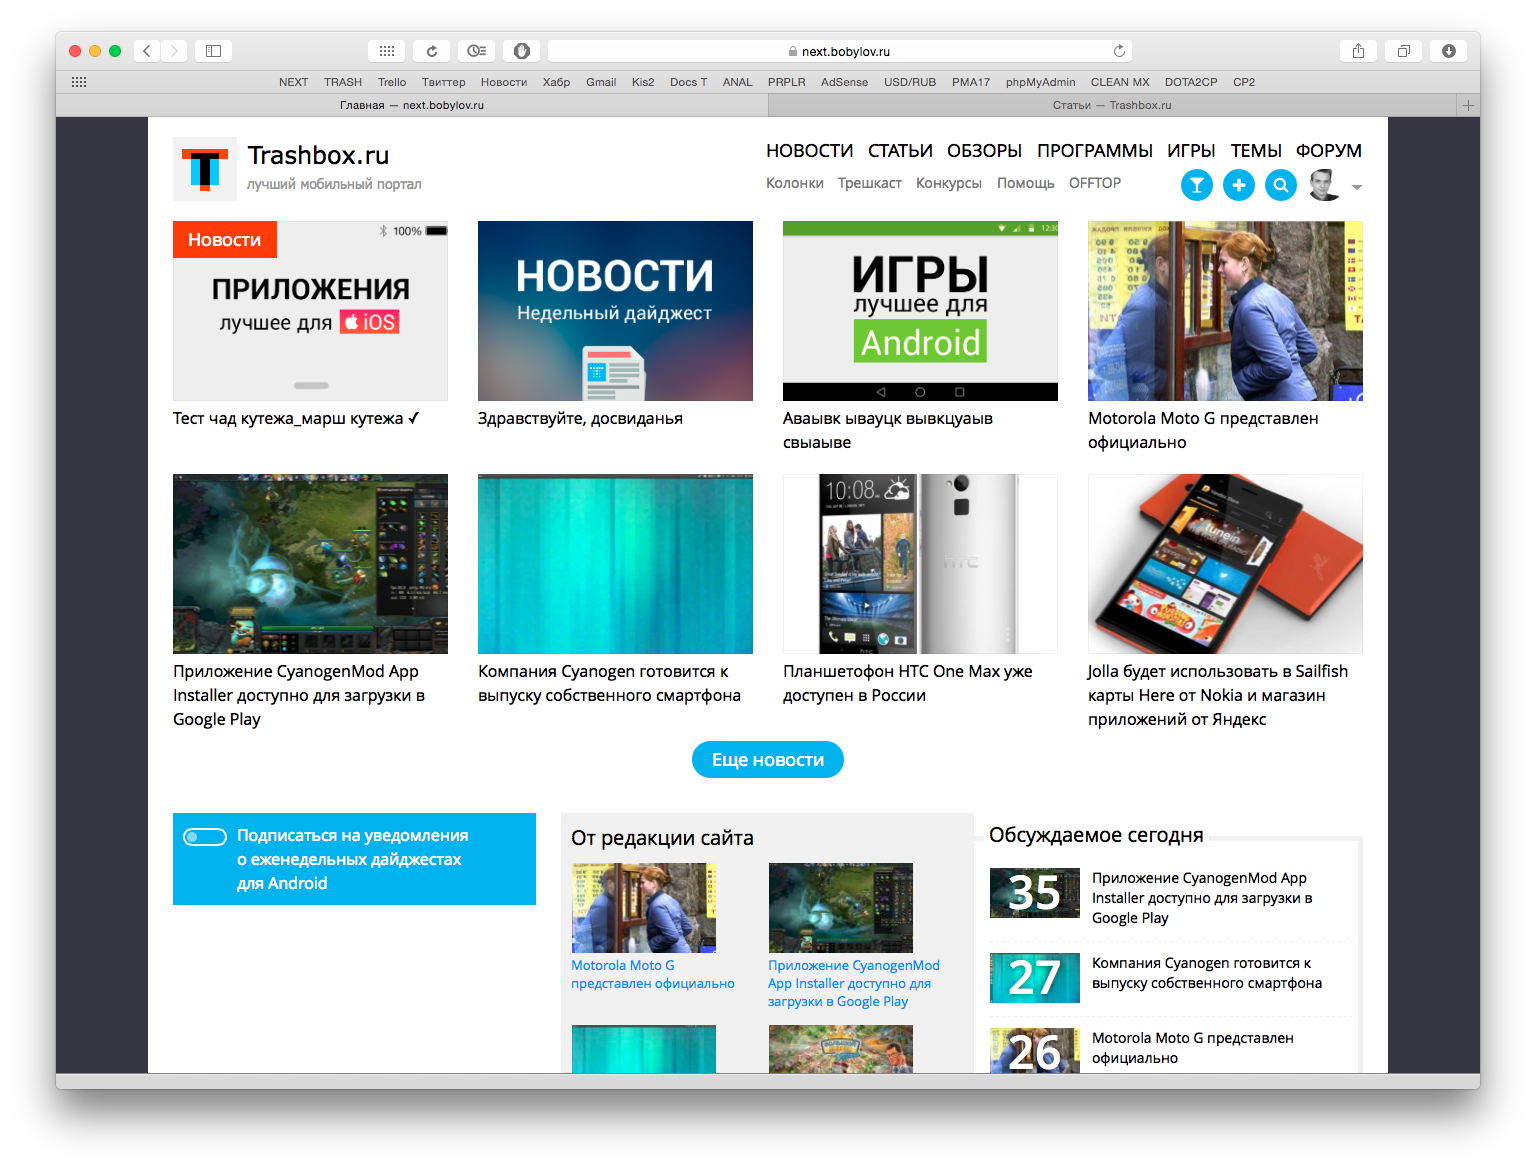Open the Помощь submenu link
This screenshot has width=1536, height=1169.
point(1026,183)
